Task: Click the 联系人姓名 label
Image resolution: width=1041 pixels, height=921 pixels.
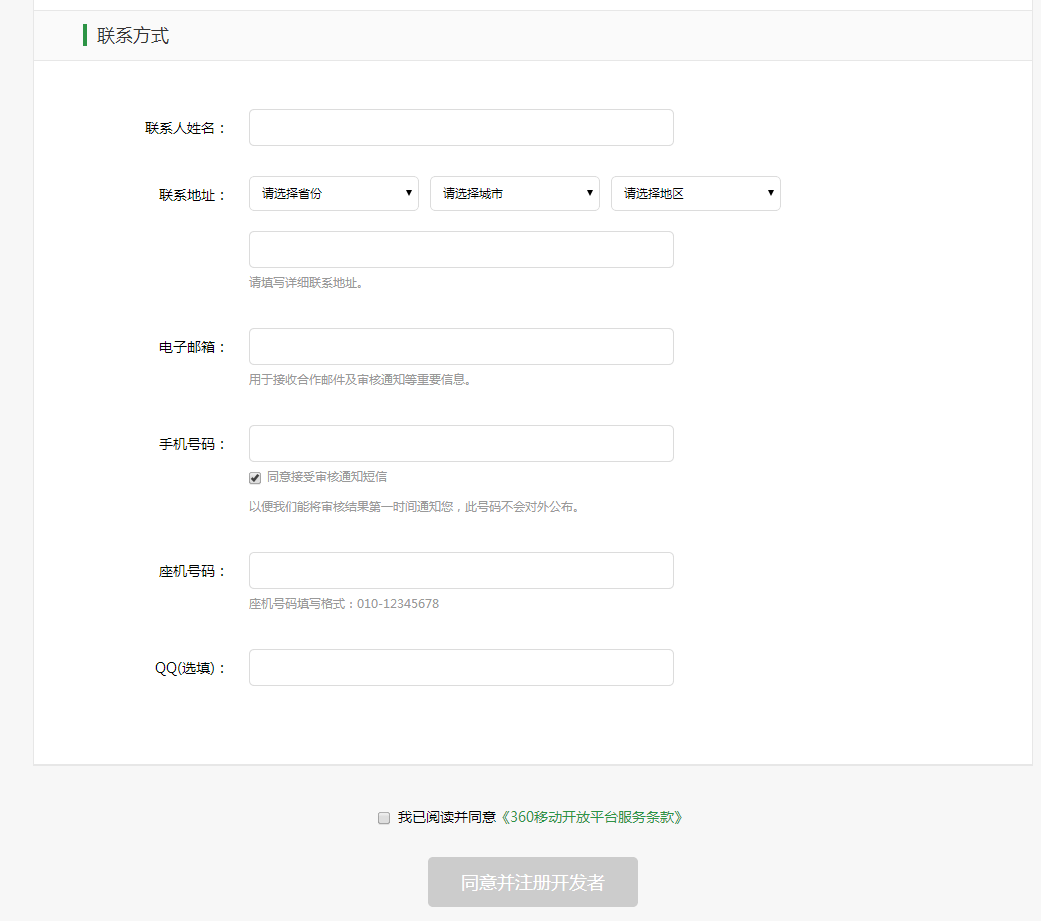Action: point(185,128)
